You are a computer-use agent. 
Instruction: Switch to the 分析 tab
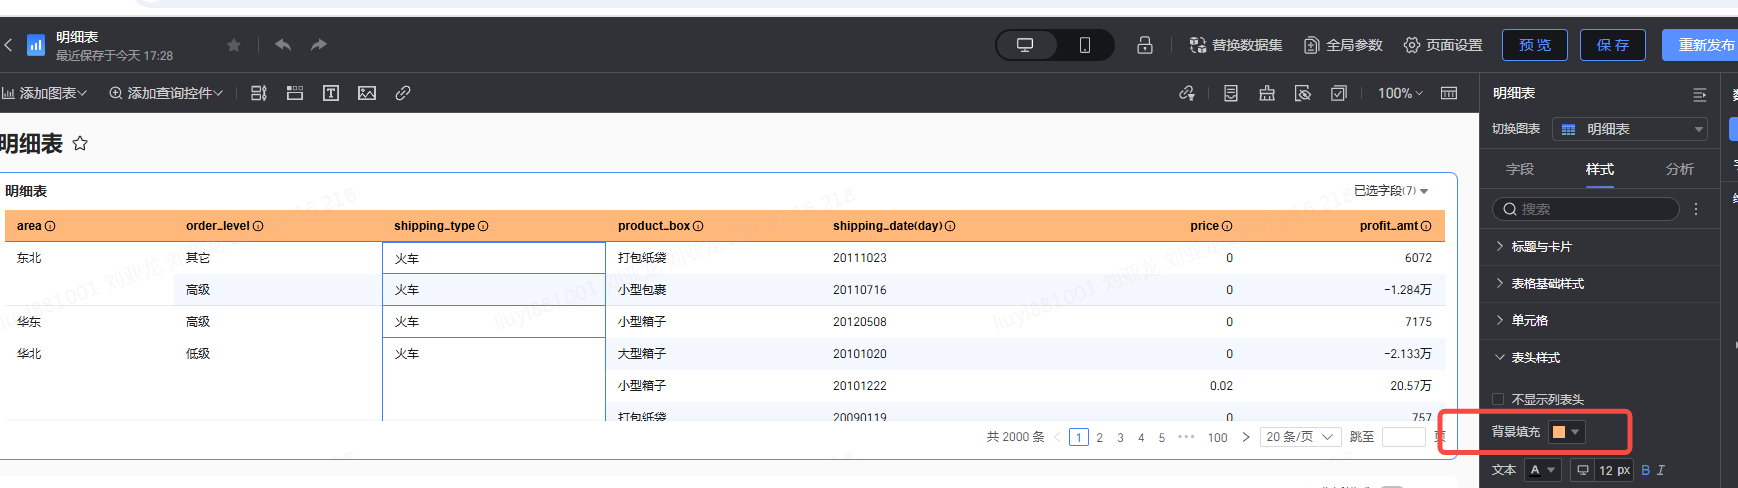coord(1679,169)
